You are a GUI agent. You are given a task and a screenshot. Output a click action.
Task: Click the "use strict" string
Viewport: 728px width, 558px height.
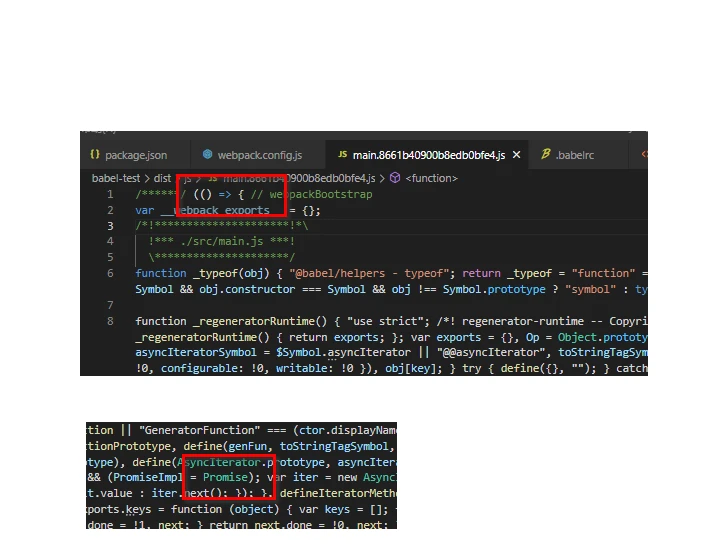point(388,321)
